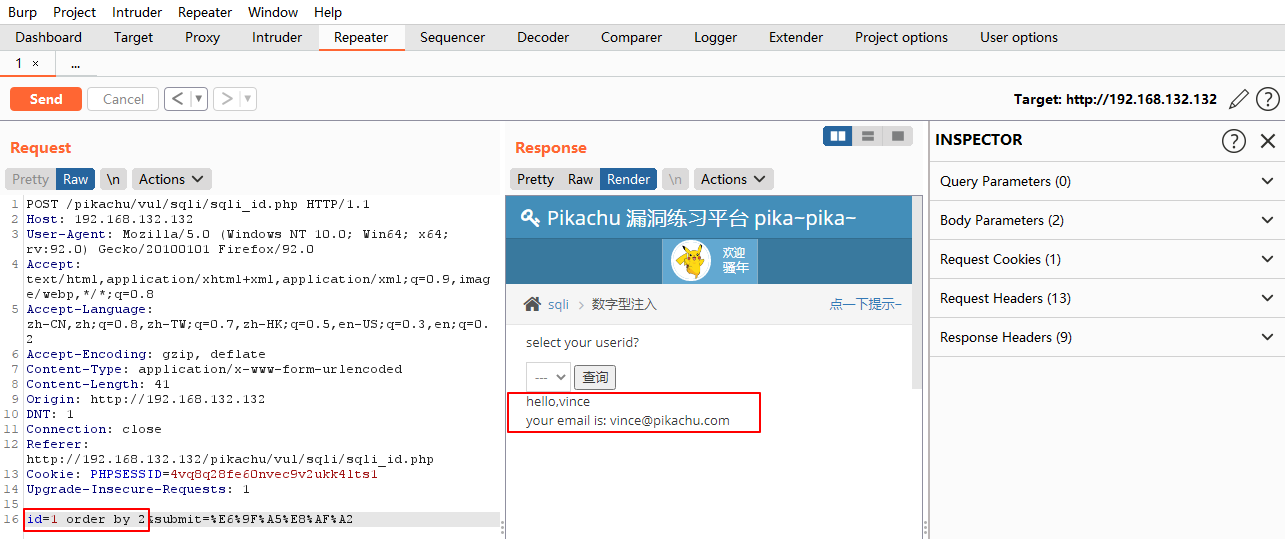Toggle the request \n non-printable characters
The width and height of the screenshot is (1285, 539).
[113, 179]
